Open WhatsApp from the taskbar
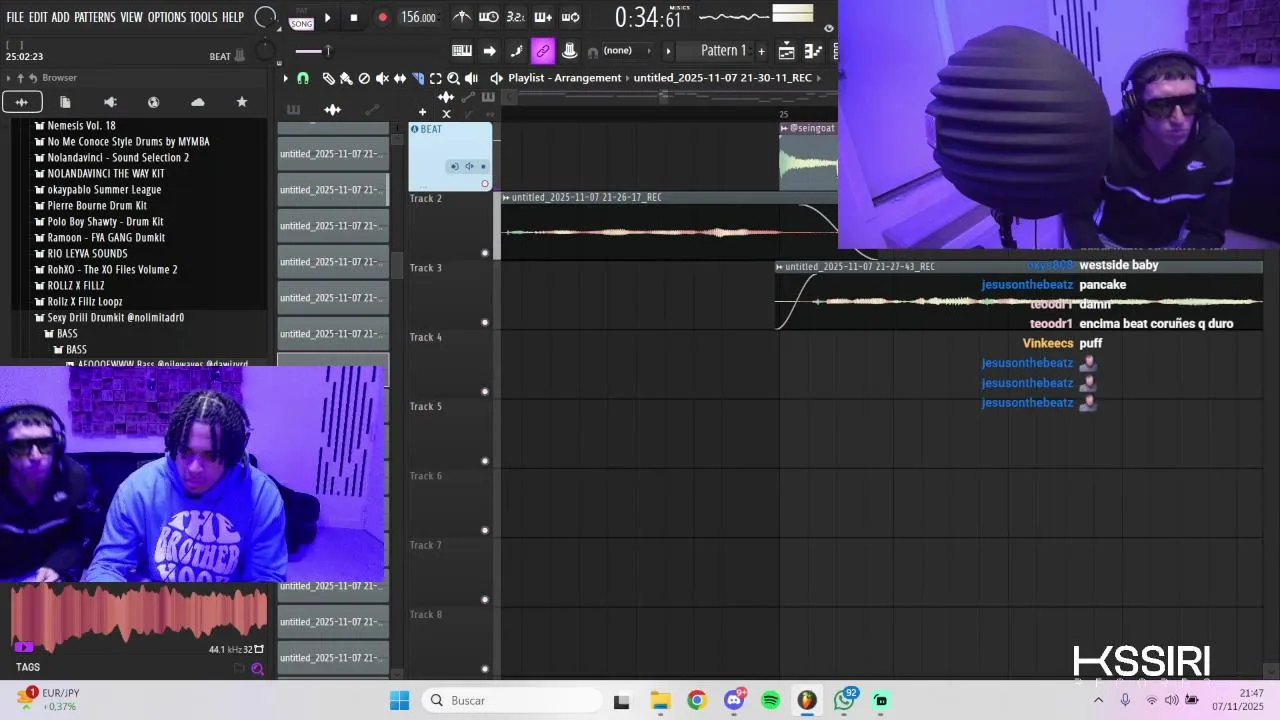Image resolution: width=1280 pixels, height=720 pixels. (844, 700)
